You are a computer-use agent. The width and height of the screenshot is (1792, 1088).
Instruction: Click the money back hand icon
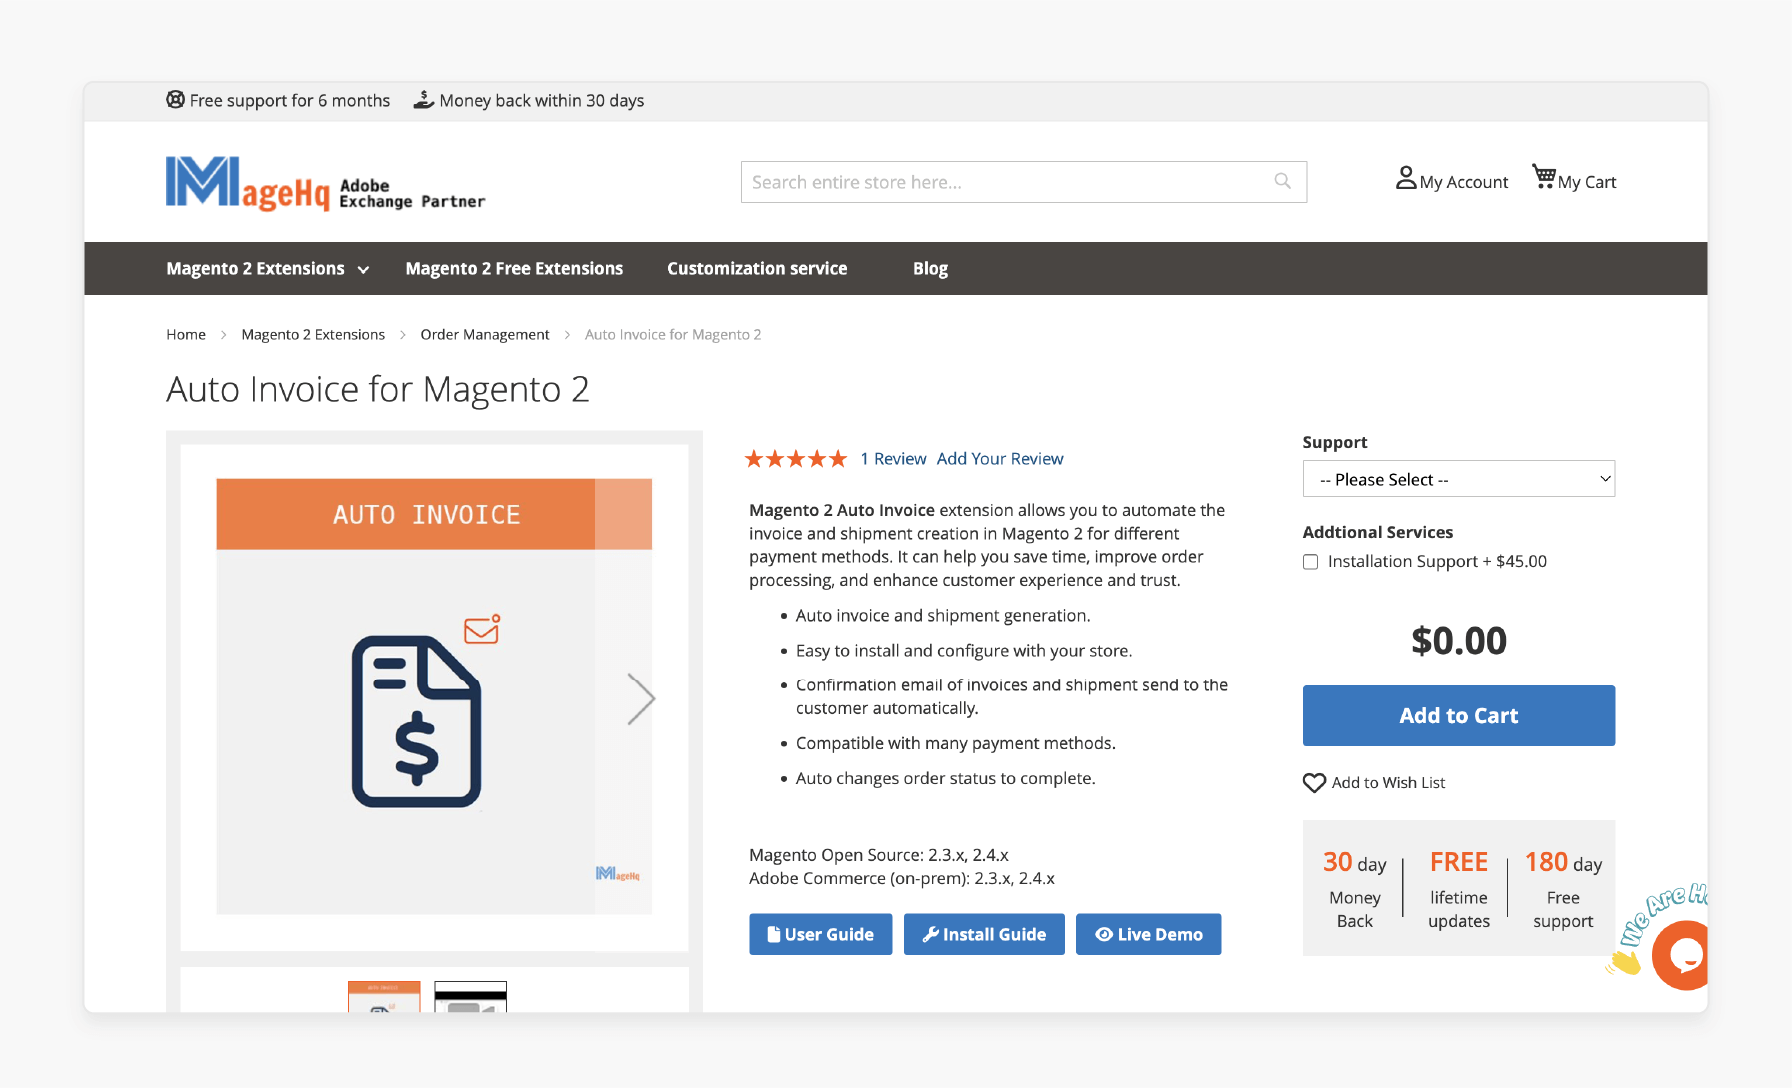pos(424,100)
